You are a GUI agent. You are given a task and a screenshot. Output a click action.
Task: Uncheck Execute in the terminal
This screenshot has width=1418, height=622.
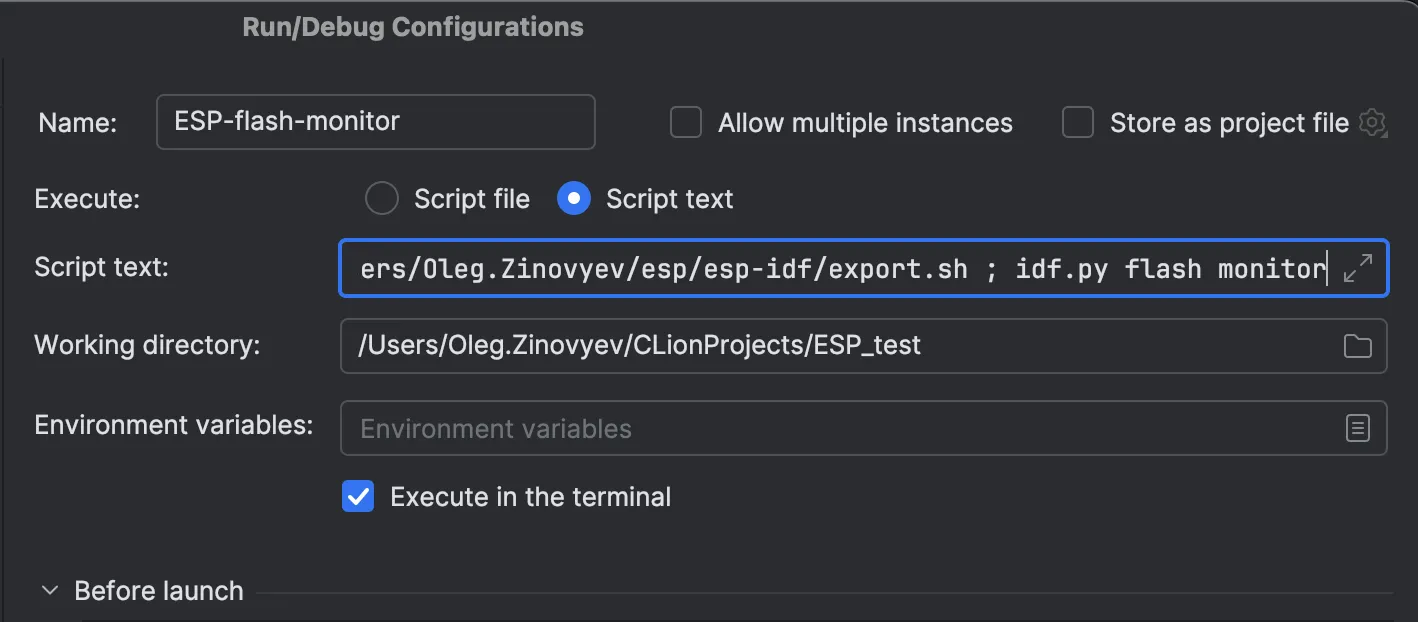(358, 496)
